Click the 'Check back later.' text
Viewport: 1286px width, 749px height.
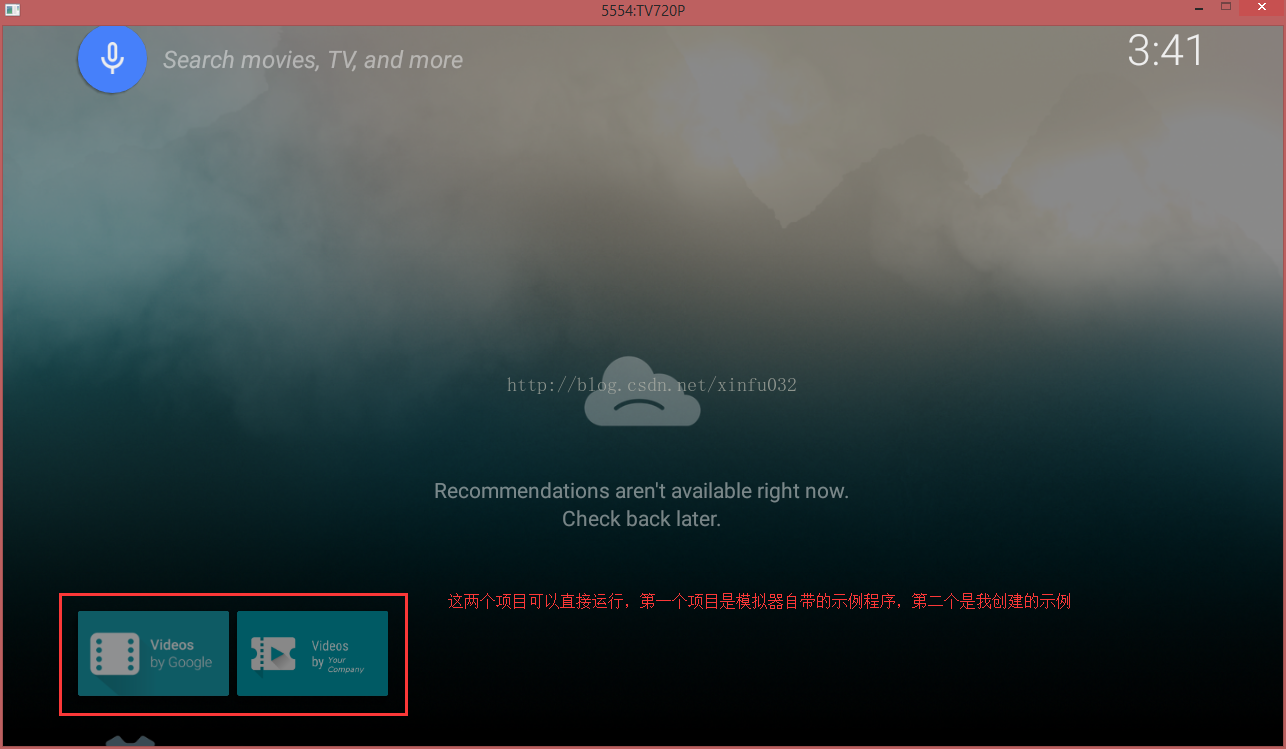pos(641,519)
